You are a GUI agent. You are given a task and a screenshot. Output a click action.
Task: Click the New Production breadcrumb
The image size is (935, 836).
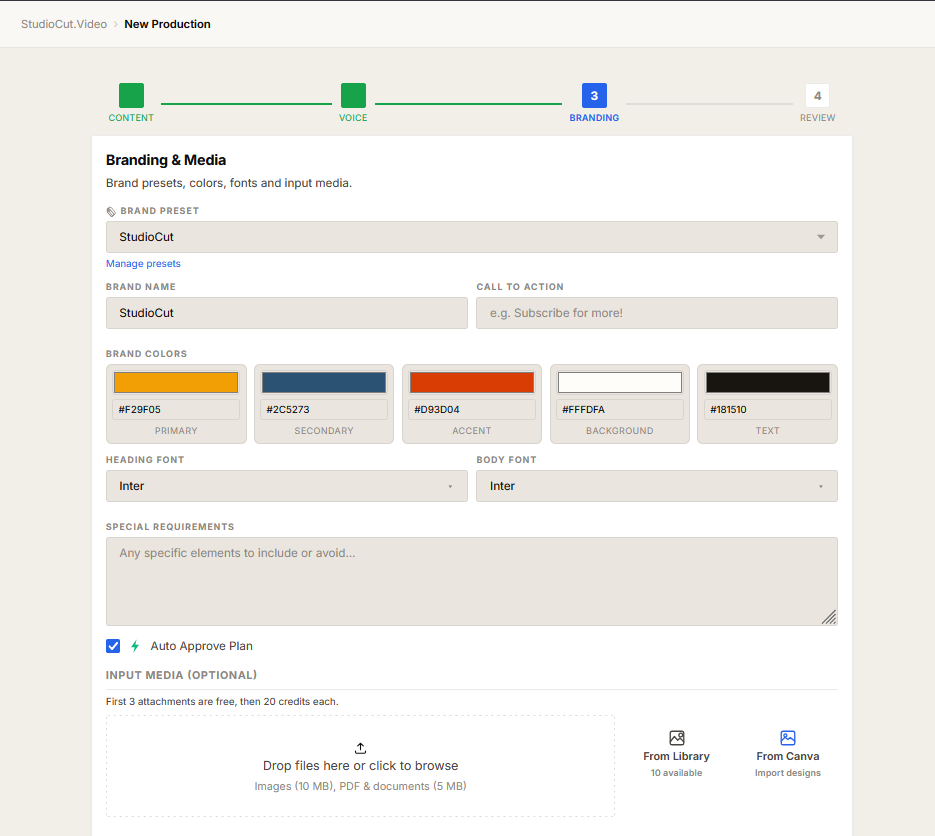167,24
